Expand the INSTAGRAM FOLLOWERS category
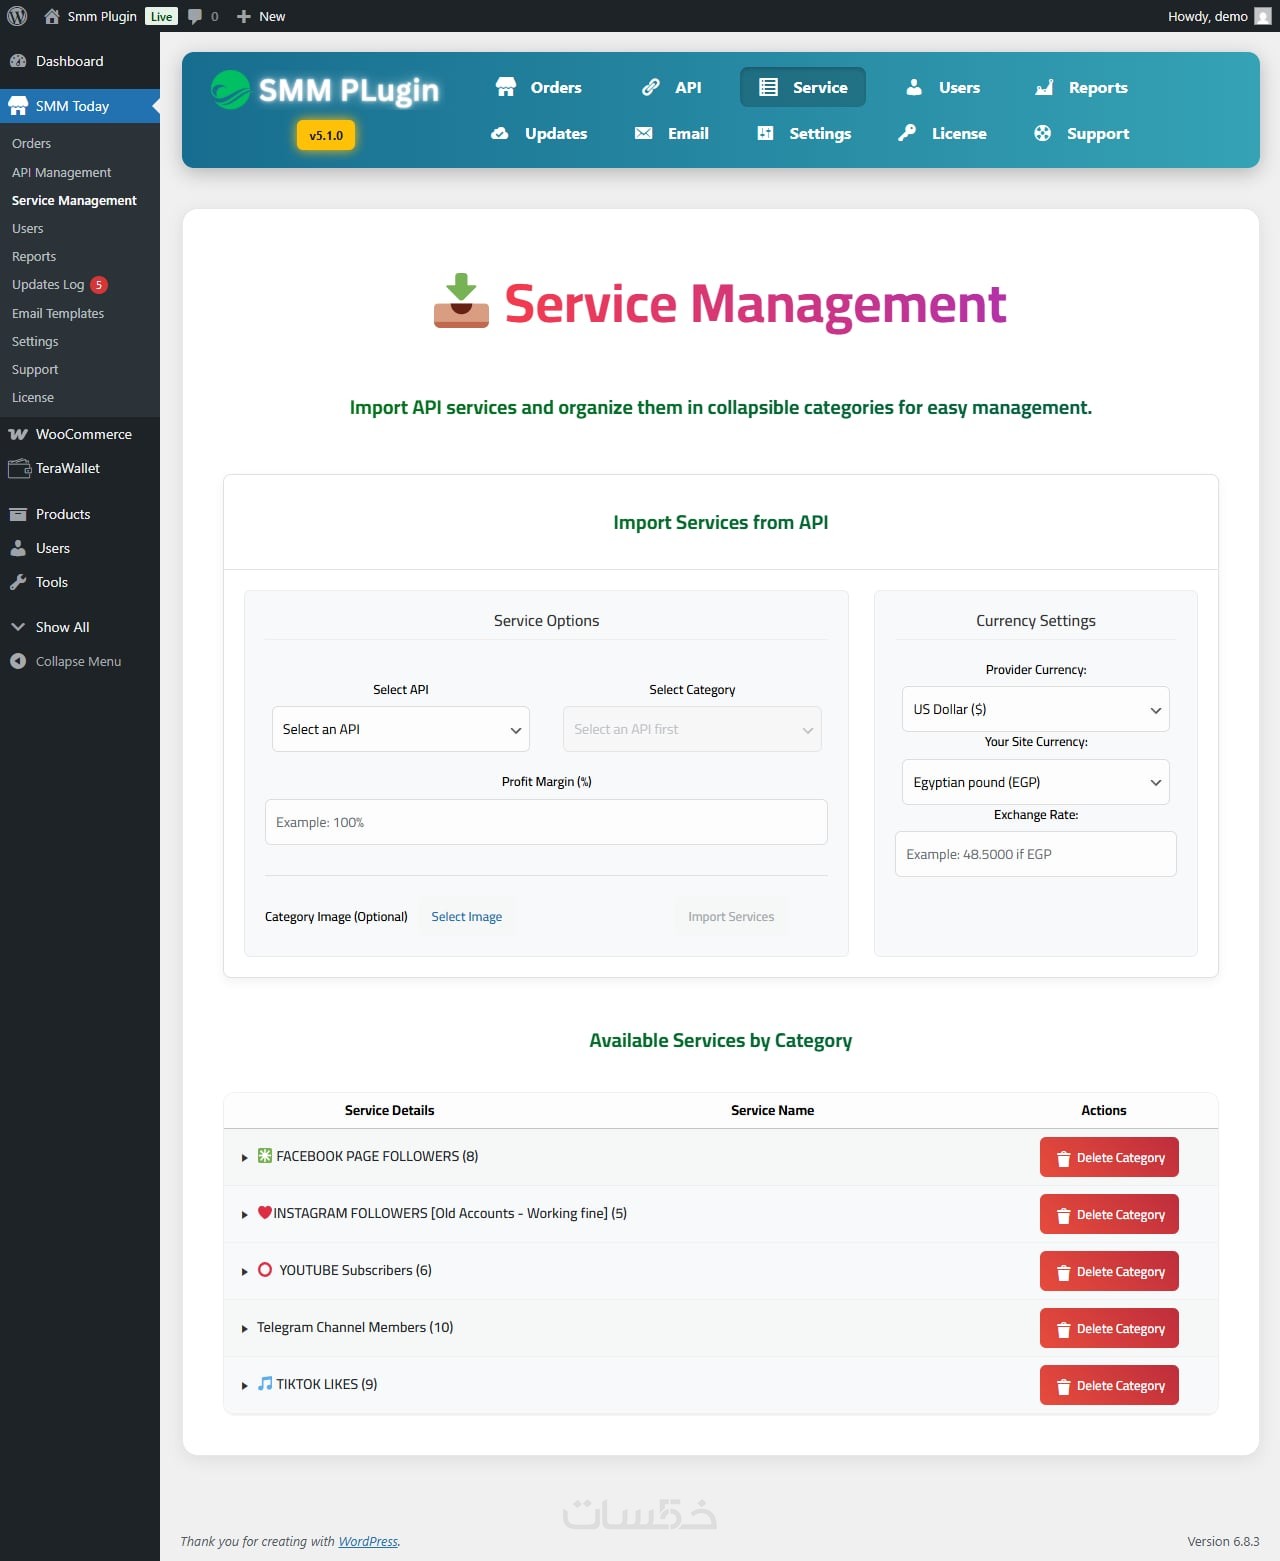Viewport: 1280px width, 1561px height. 244,1214
